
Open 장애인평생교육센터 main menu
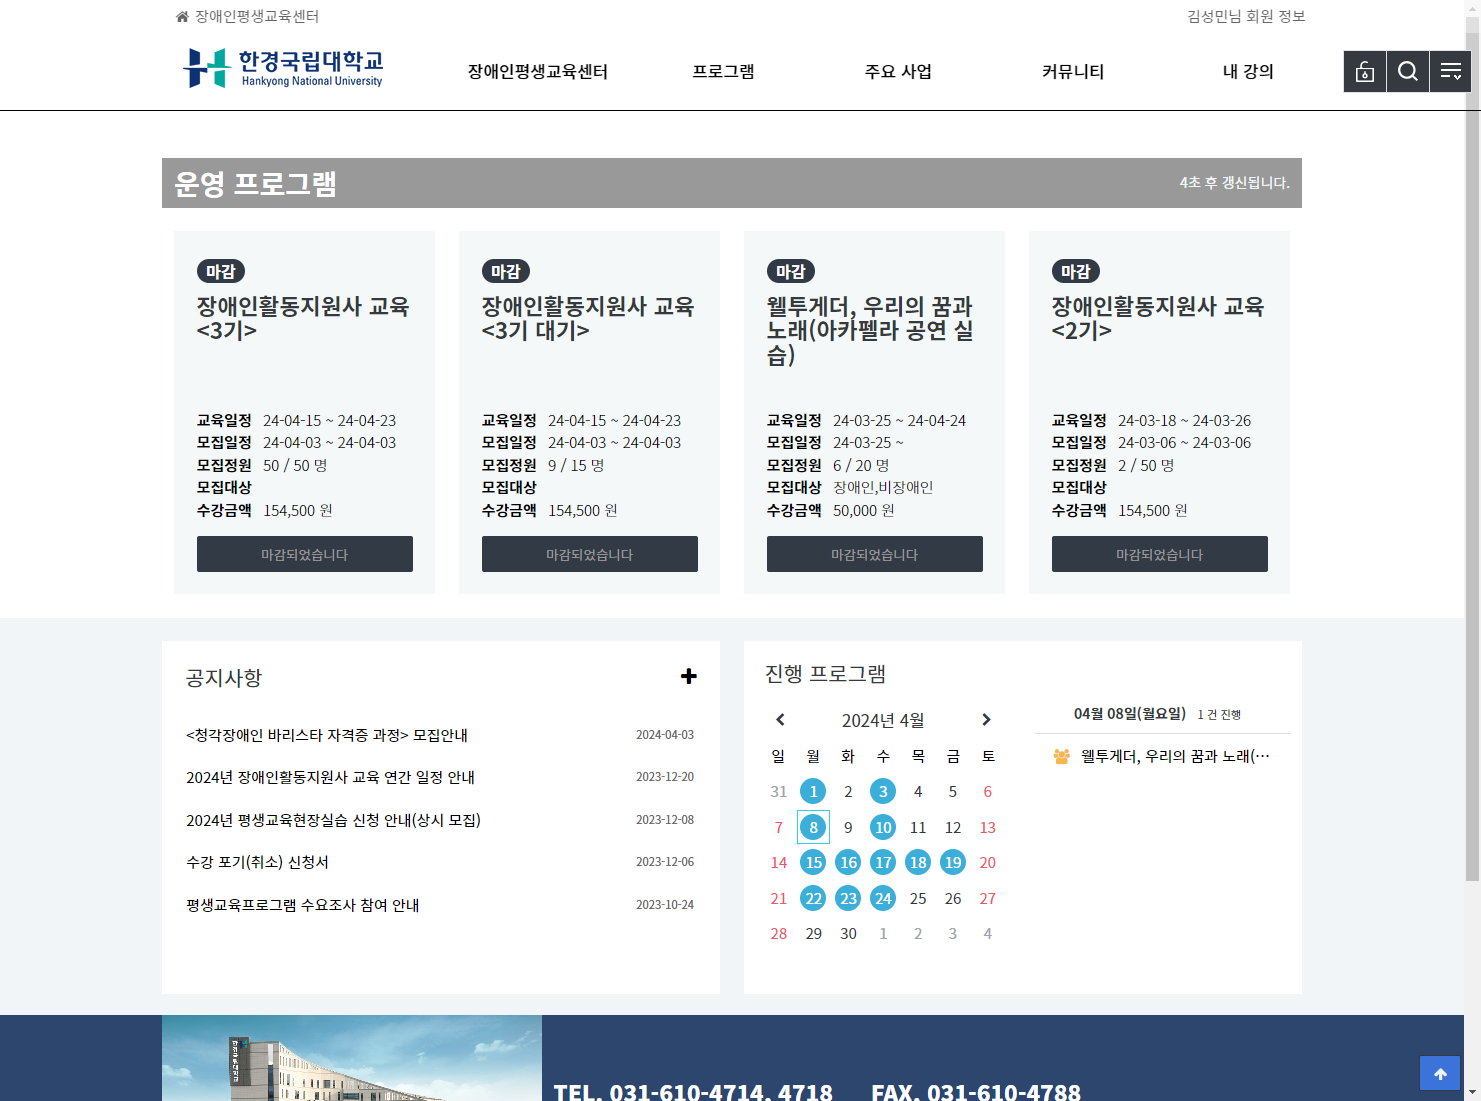538,71
